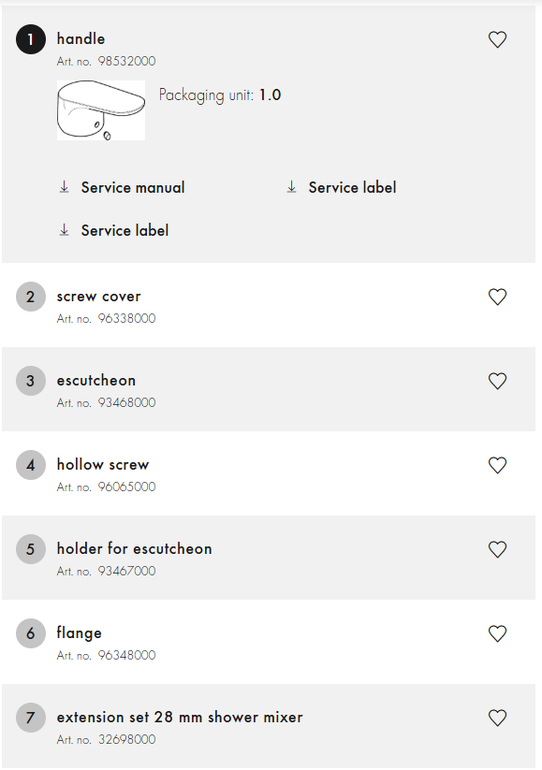Download the Service label below Service manual
The height and width of the screenshot is (770, 542).
point(125,230)
